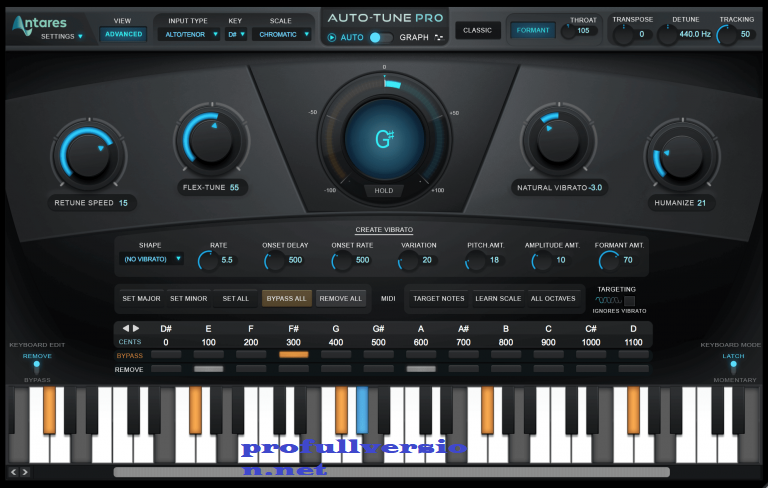Toggle All Octaves
Viewport: 768px width, 488px height.
[553, 298]
